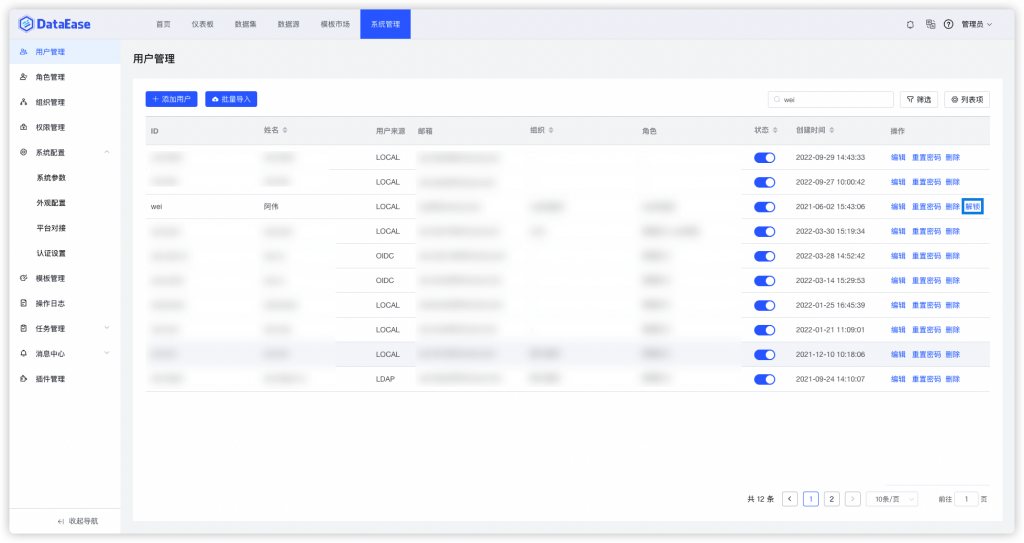
Task: Open the 管理员 account dropdown
Action: 977,24
